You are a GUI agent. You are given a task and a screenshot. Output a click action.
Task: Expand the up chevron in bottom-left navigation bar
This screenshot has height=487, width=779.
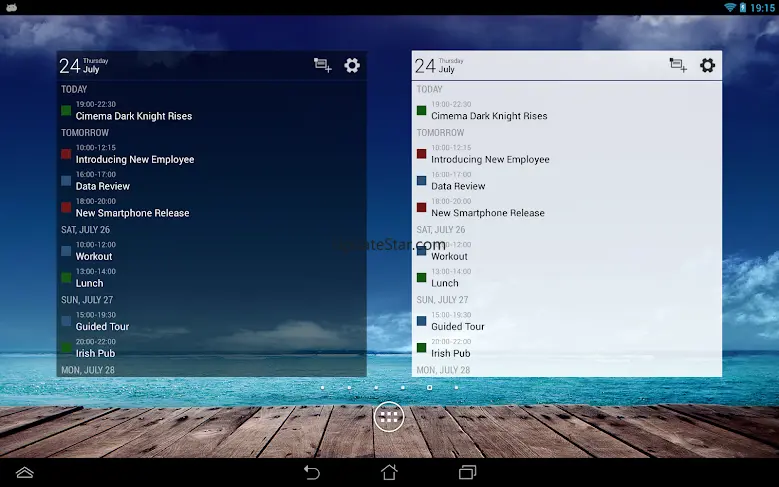[25, 472]
